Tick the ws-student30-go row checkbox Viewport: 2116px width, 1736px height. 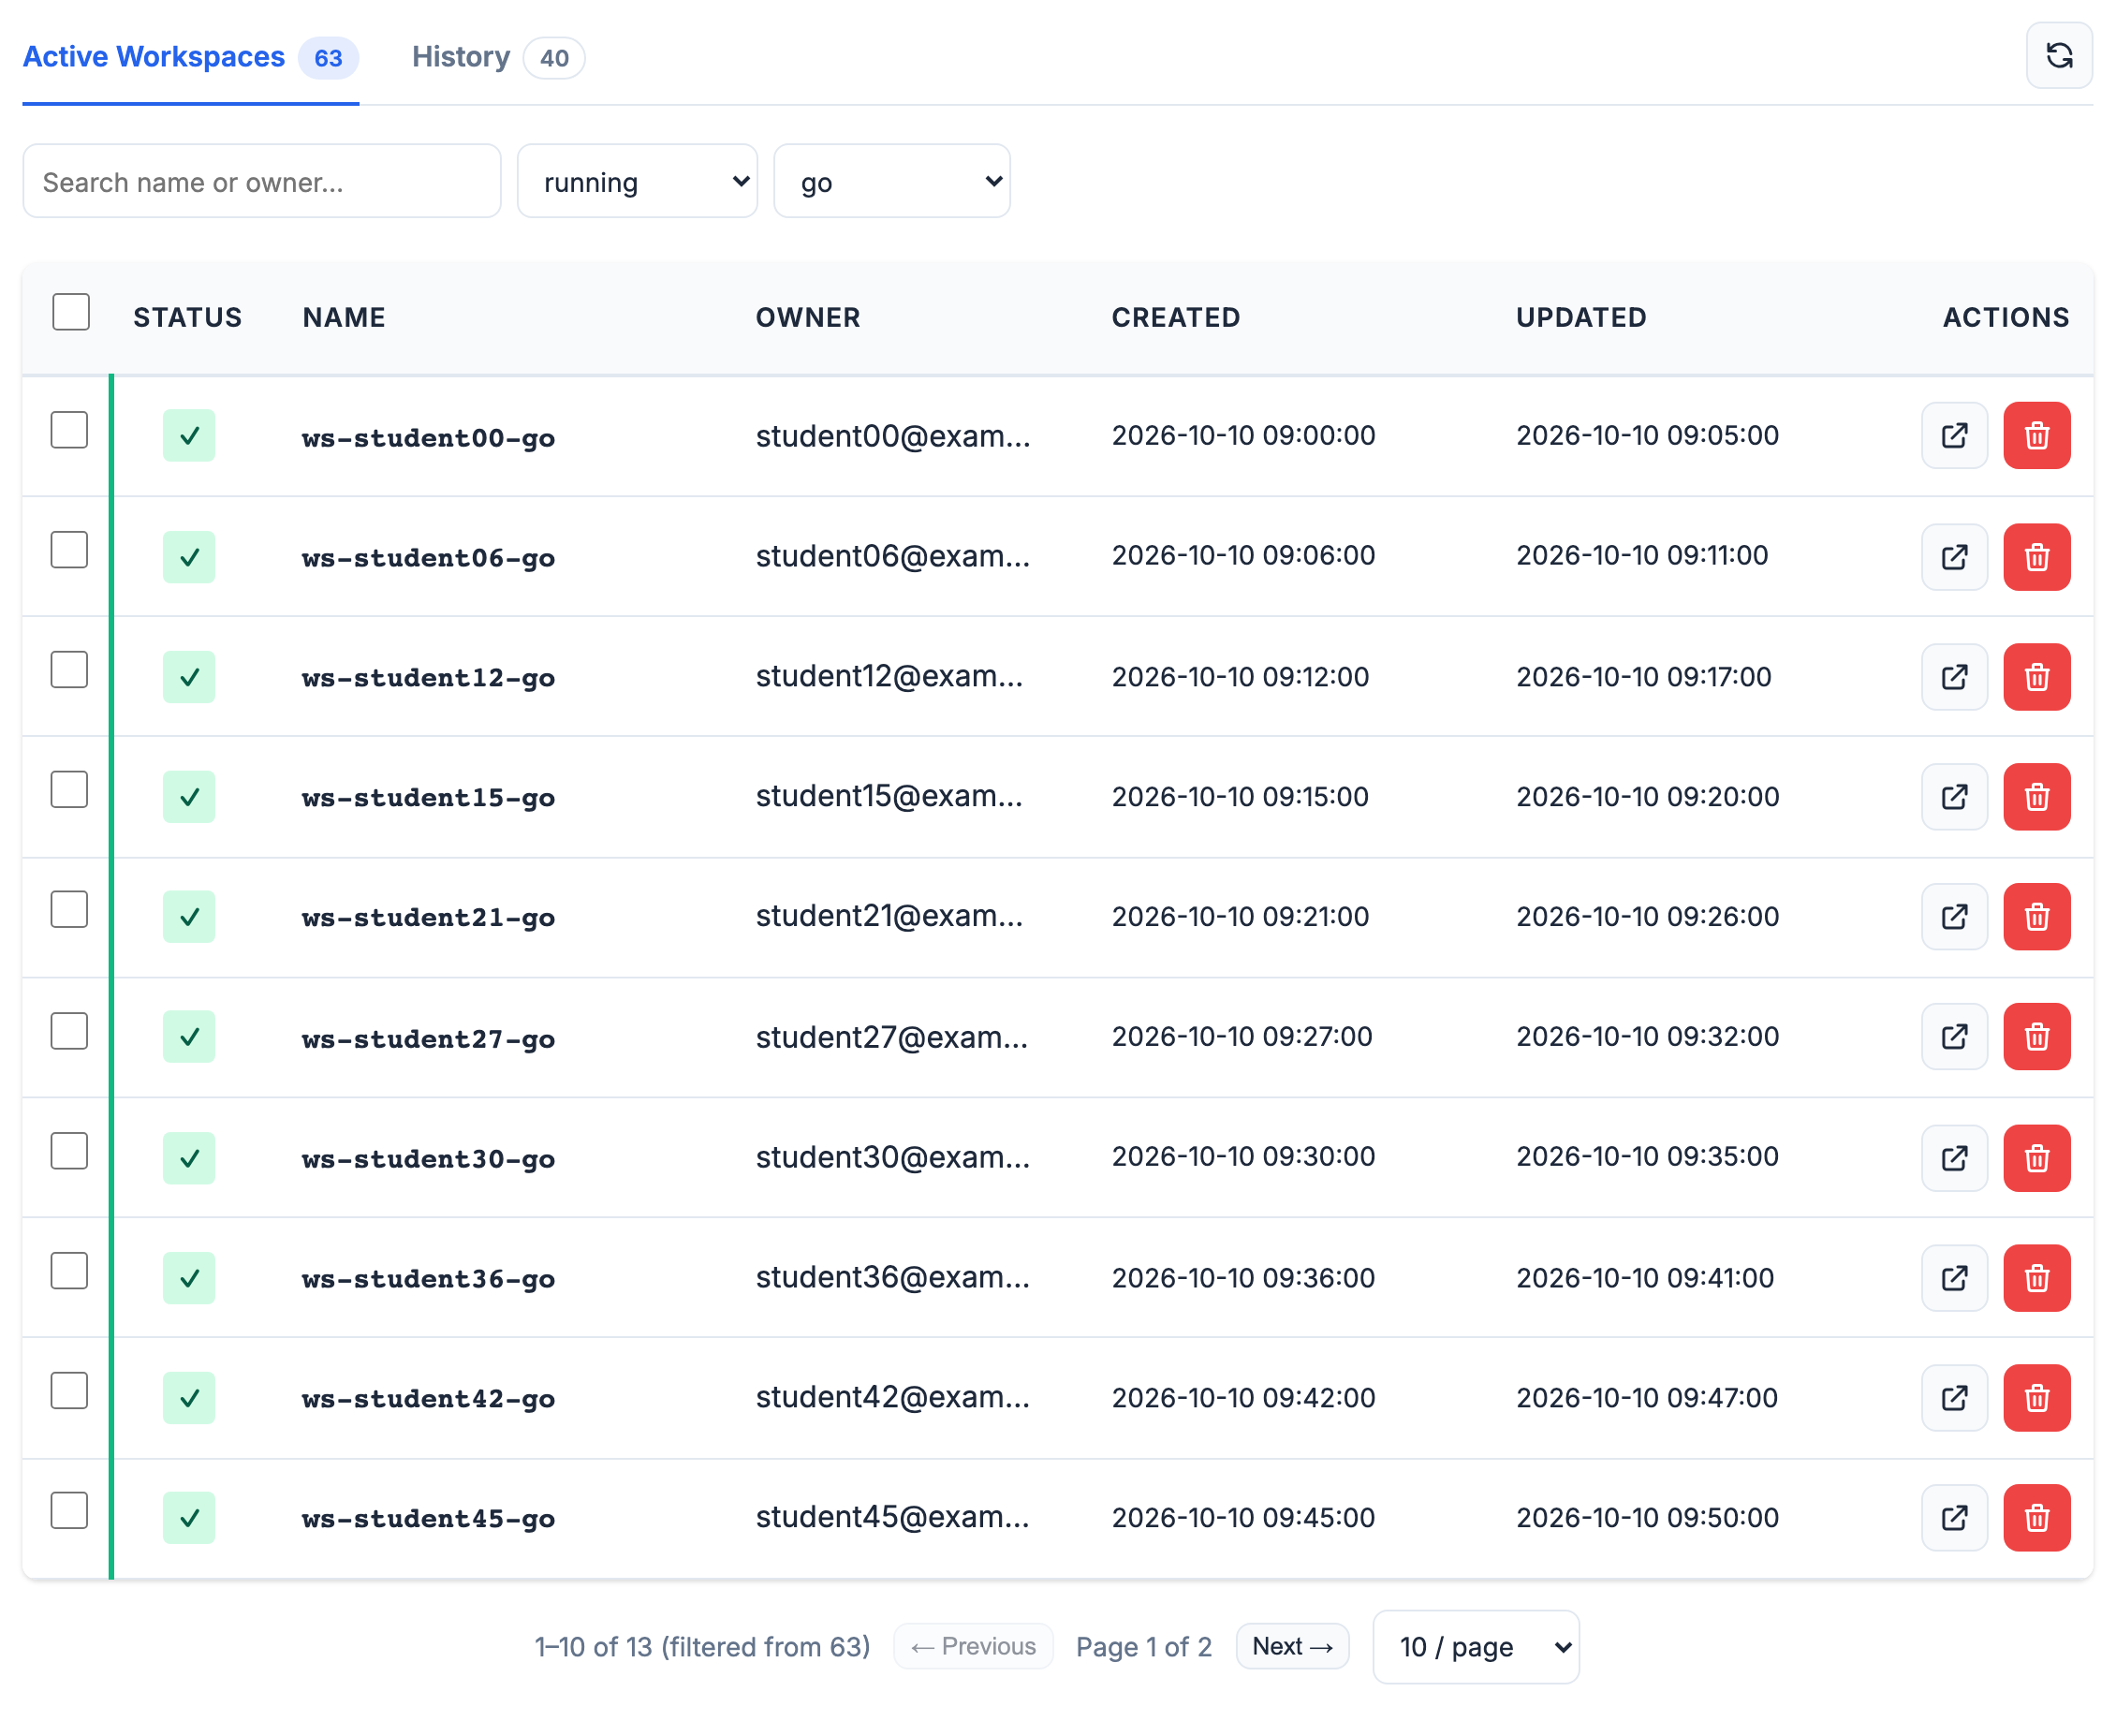[69, 1151]
